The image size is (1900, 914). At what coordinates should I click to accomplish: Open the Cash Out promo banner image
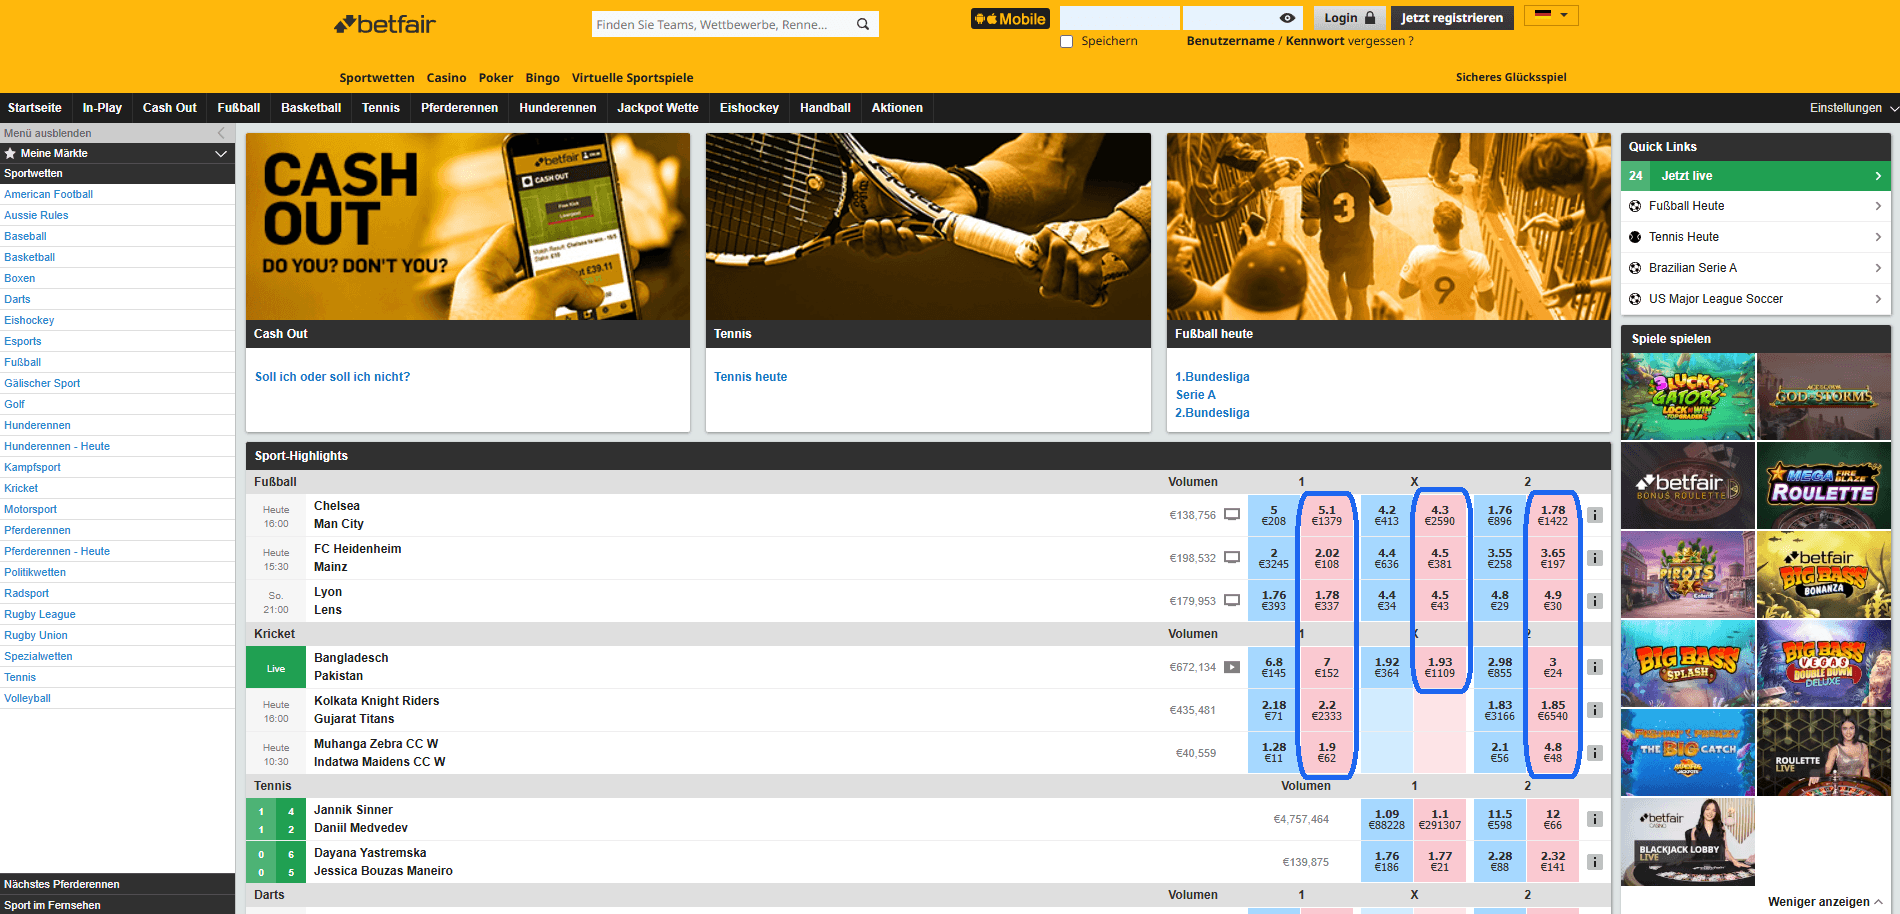coord(468,227)
